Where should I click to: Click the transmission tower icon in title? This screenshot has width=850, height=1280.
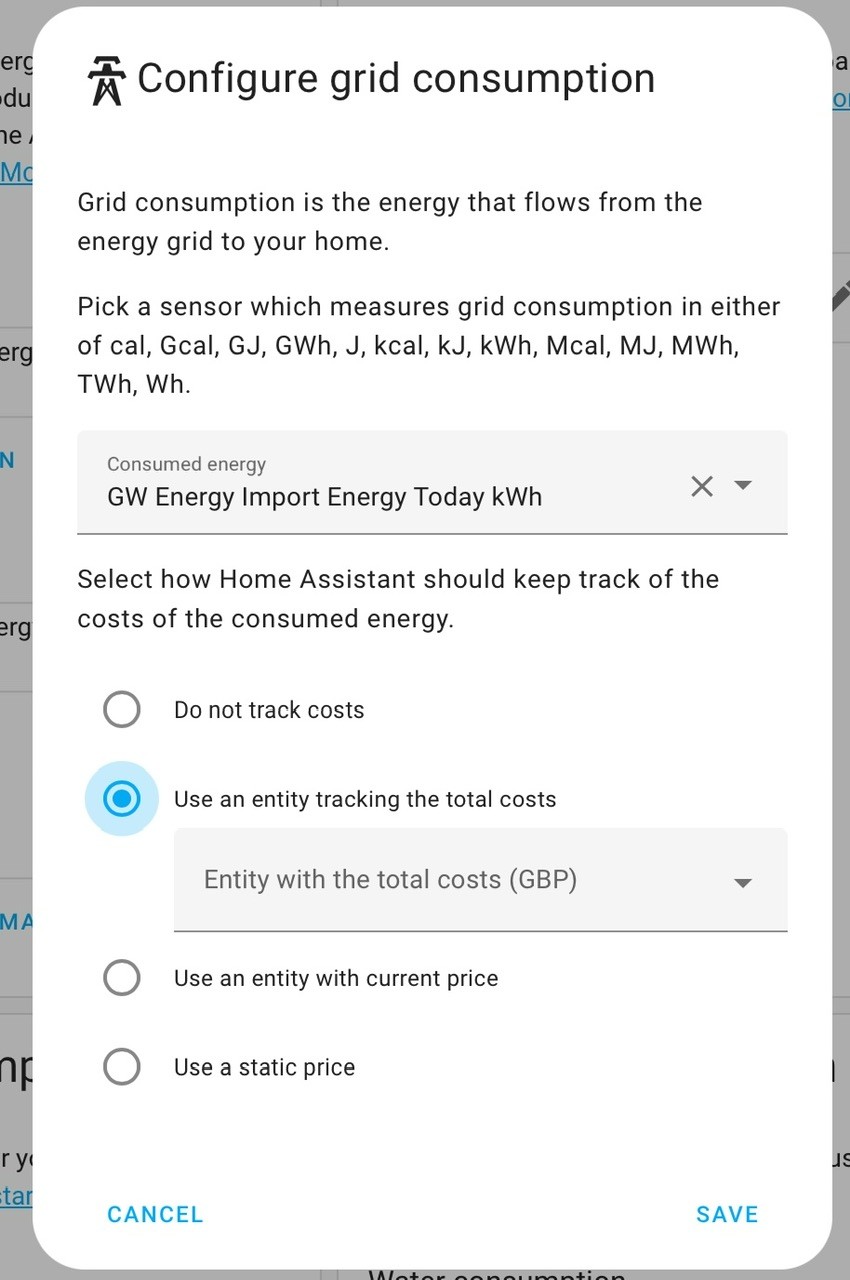point(105,80)
